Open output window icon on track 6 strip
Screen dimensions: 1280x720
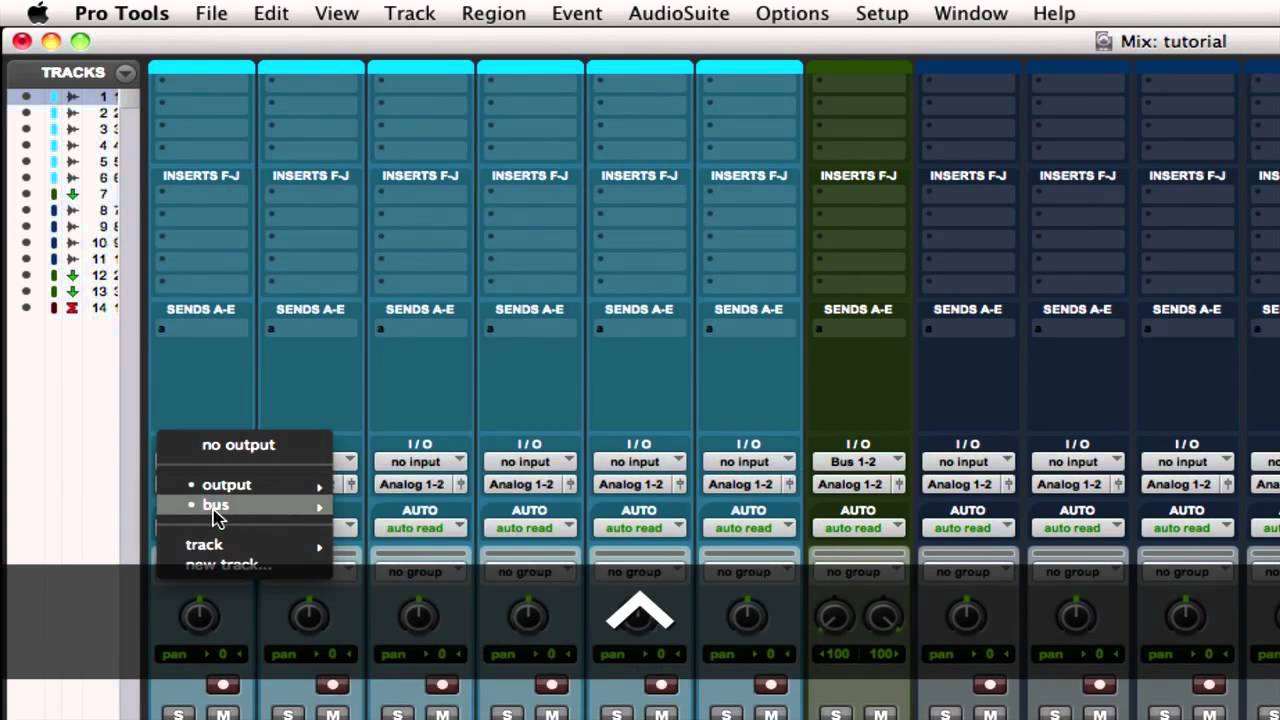click(790, 484)
